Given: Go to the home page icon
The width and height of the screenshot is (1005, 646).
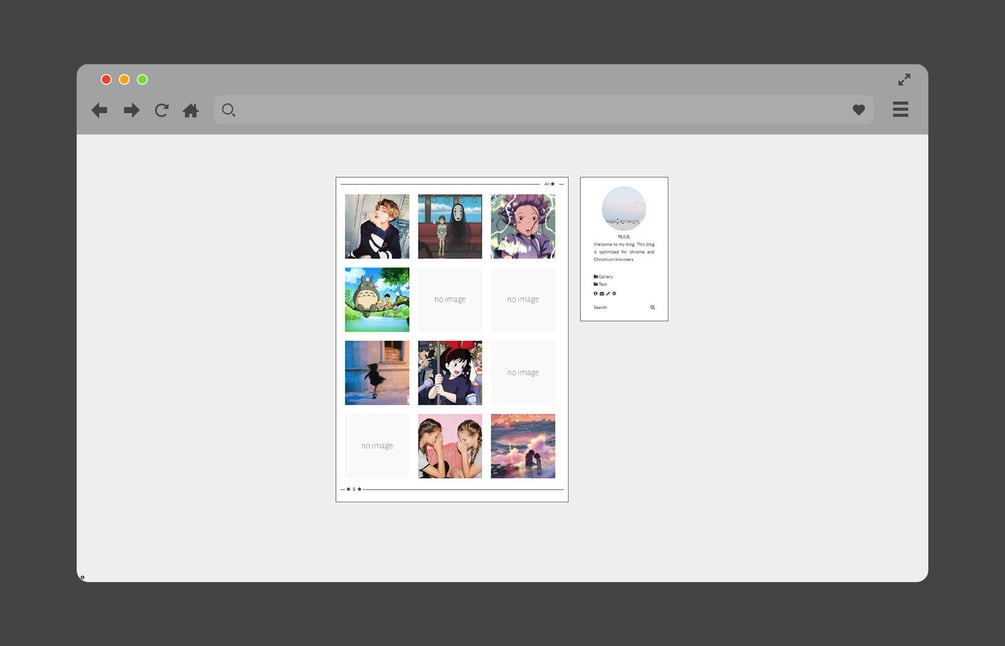Looking at the screenshot, I should pos(190,110).
